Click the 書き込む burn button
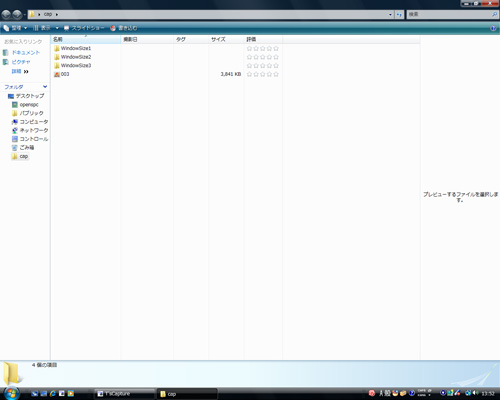This screenshot has width=500, height=400. pos(124,28)
